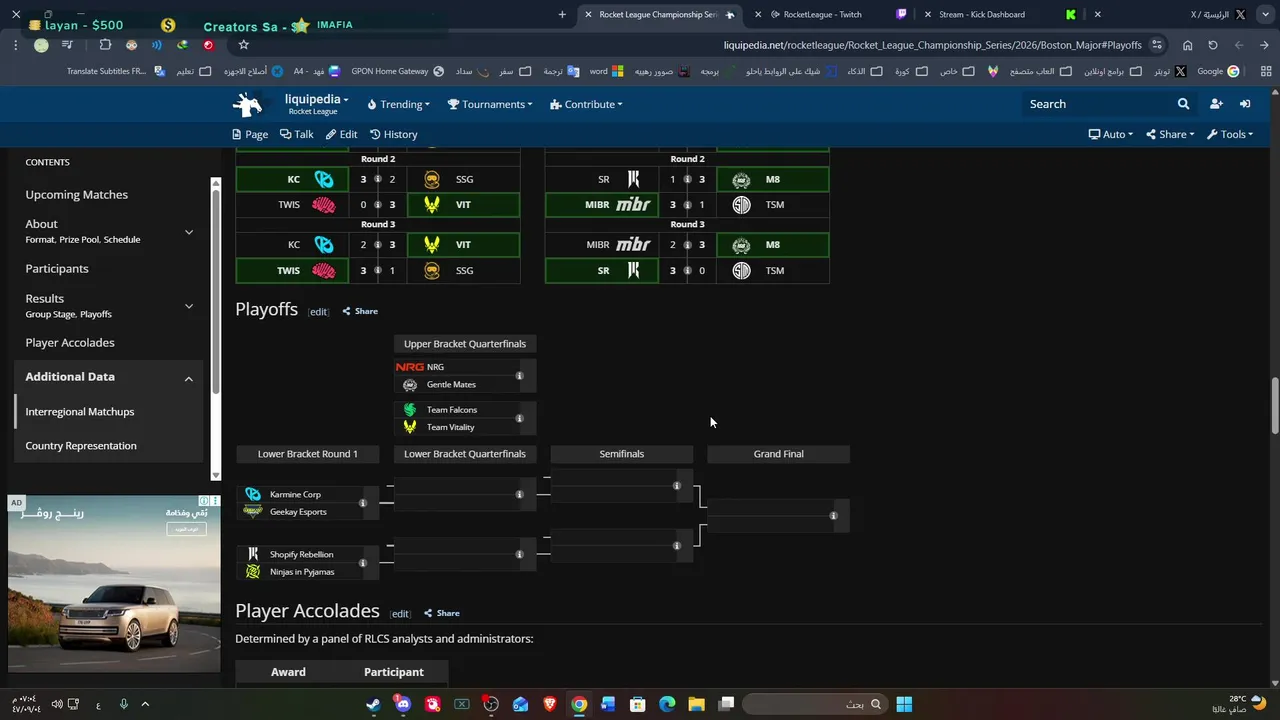Click the browser home button
This screenshot has height=720, width=1280.
point(1187,45)
